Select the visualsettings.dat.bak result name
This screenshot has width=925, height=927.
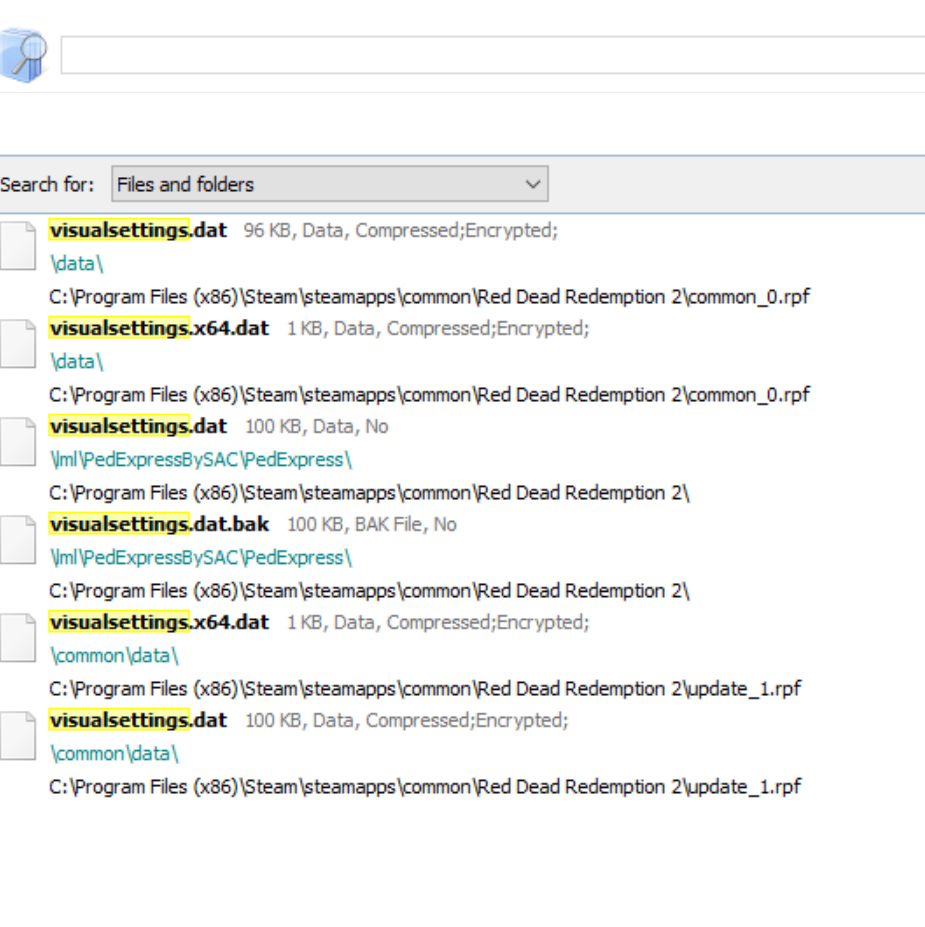pyautogui.click(x=159, y=524)
